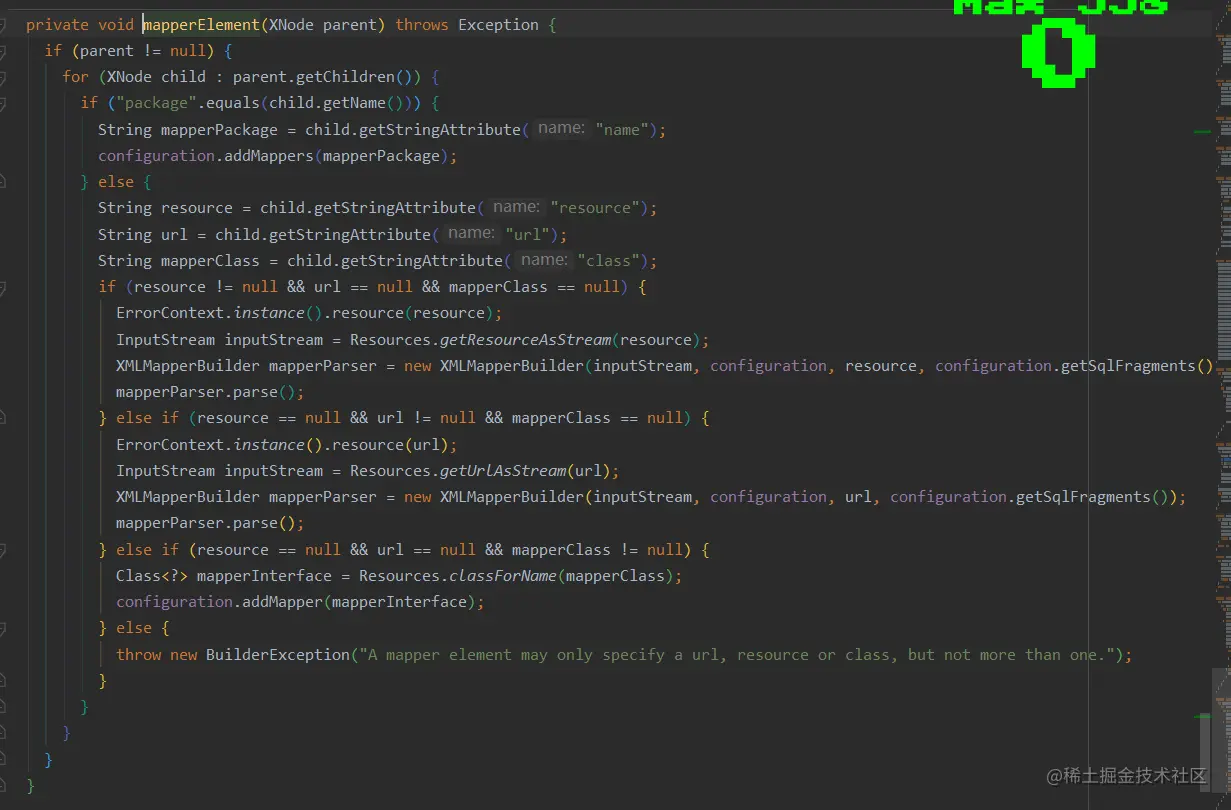Viewport: 1231px width, 810px height.
Task: Click the BuilderException class name
Action: point(278,655)
